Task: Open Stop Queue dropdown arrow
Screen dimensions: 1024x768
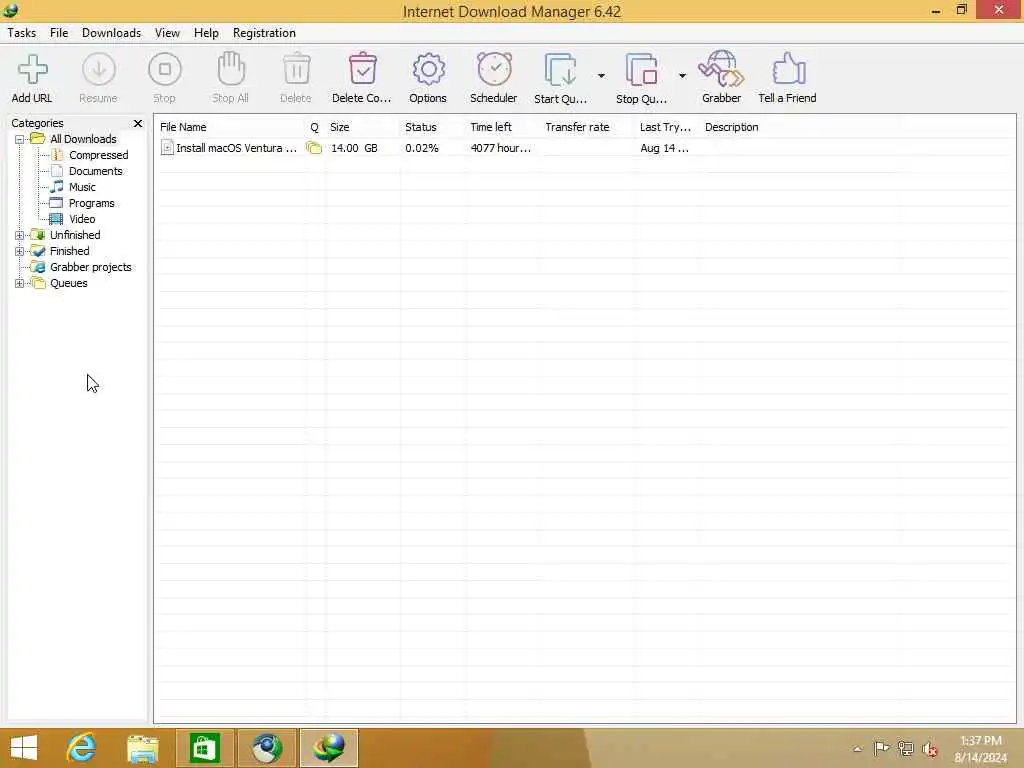Action: tap(682, 76)
